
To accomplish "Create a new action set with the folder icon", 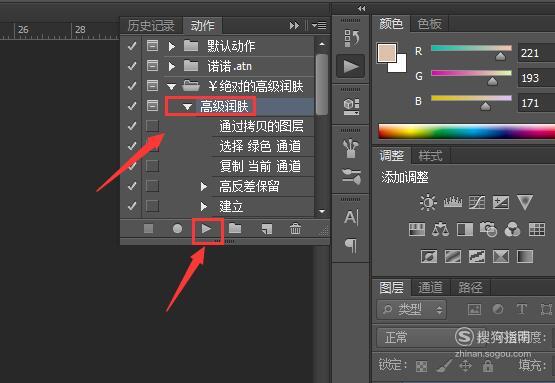I will [x=235, y=229].
